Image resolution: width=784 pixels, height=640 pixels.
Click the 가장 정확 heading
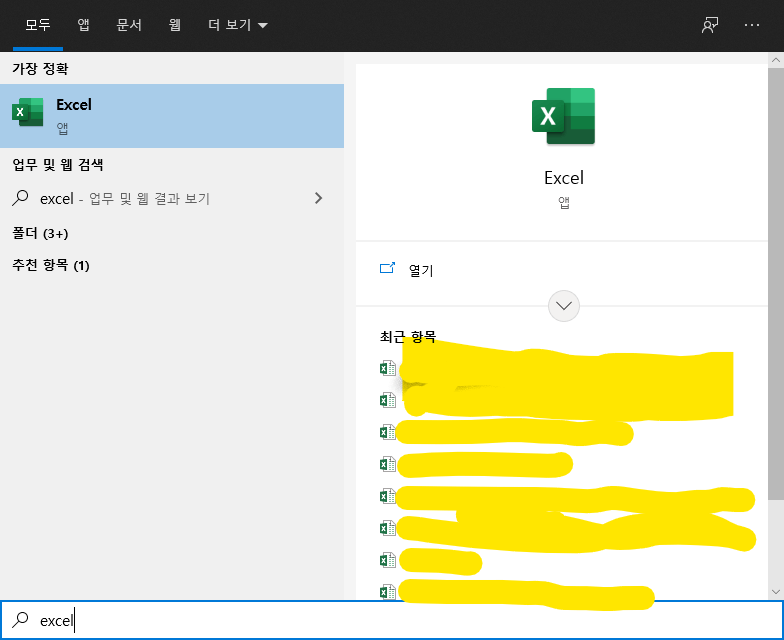click(40, 68)
